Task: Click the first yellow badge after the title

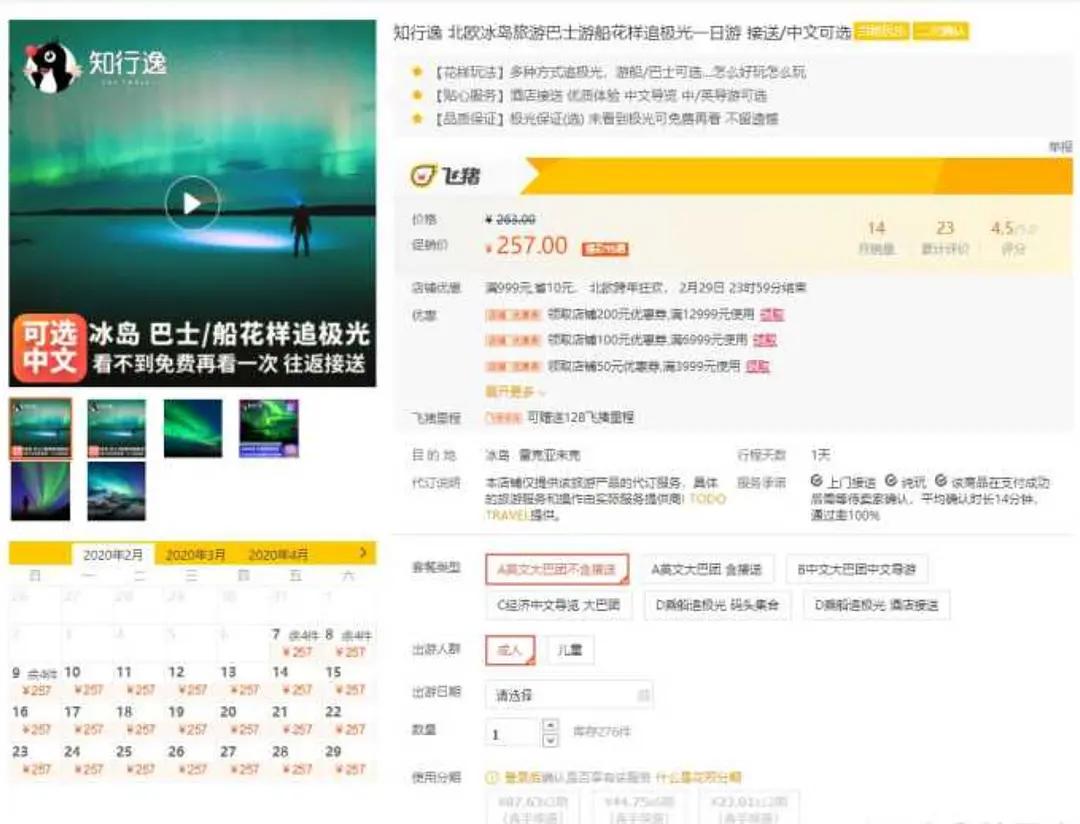Action: point(882,31)
